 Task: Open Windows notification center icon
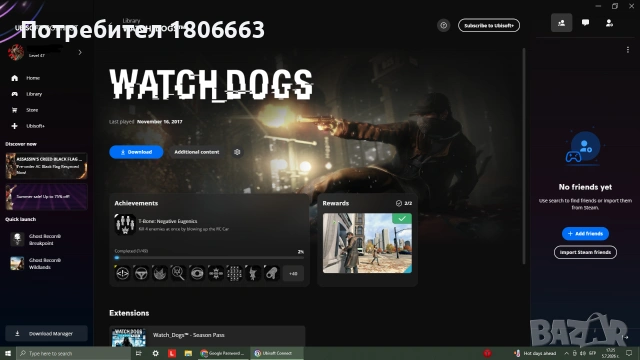click(x=629, y=353)
